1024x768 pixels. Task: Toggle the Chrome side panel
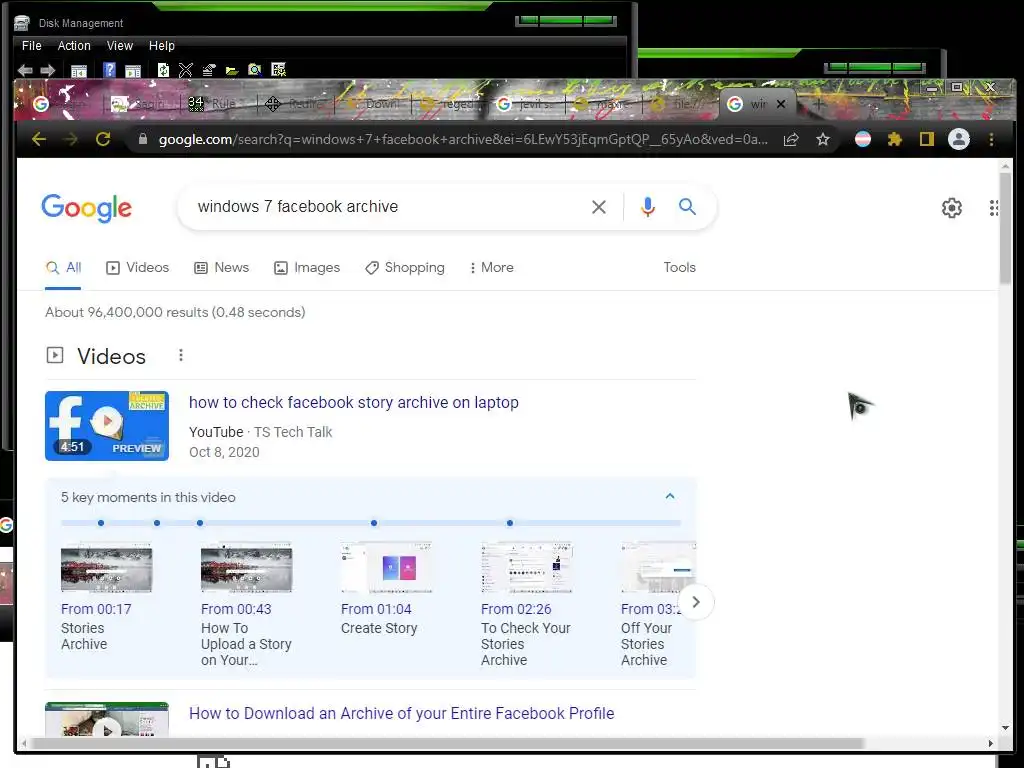point(927,139)
